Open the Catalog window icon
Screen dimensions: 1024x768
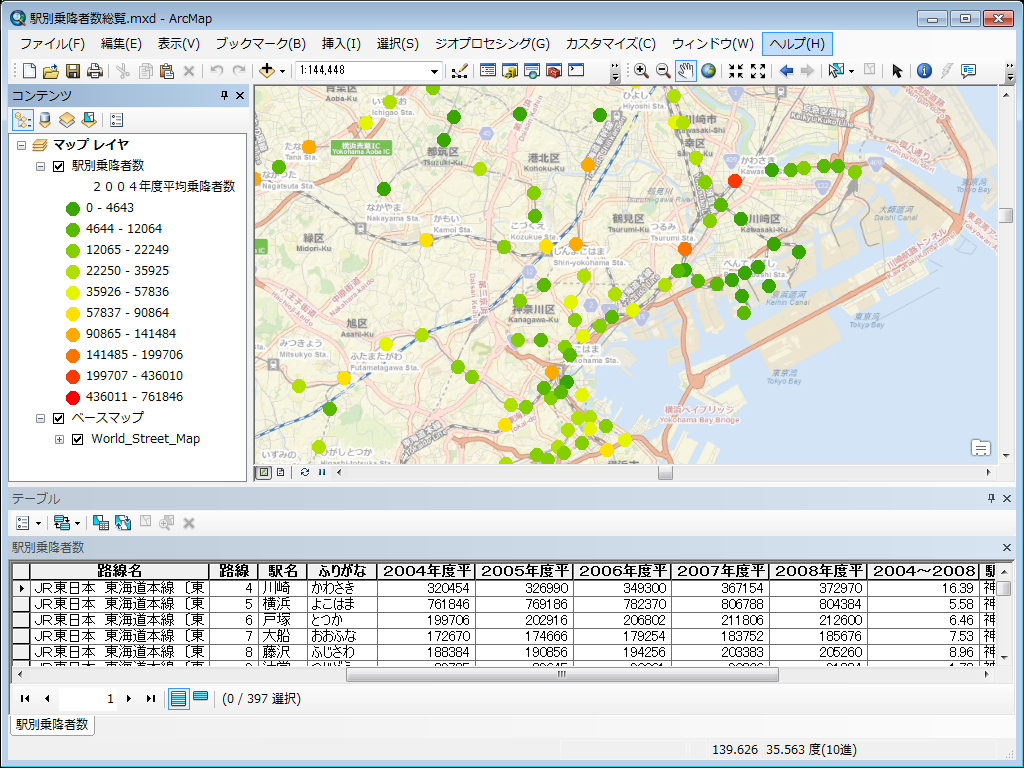point(510,70)
